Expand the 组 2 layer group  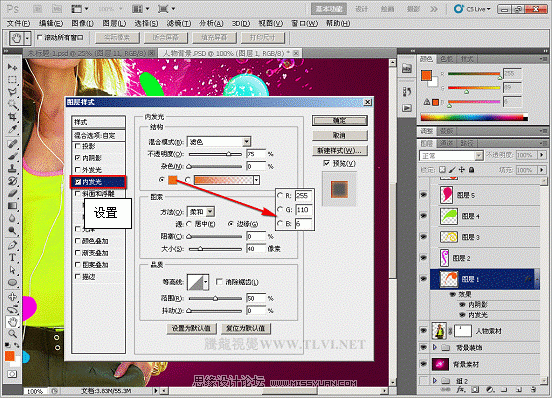[435, 380]
